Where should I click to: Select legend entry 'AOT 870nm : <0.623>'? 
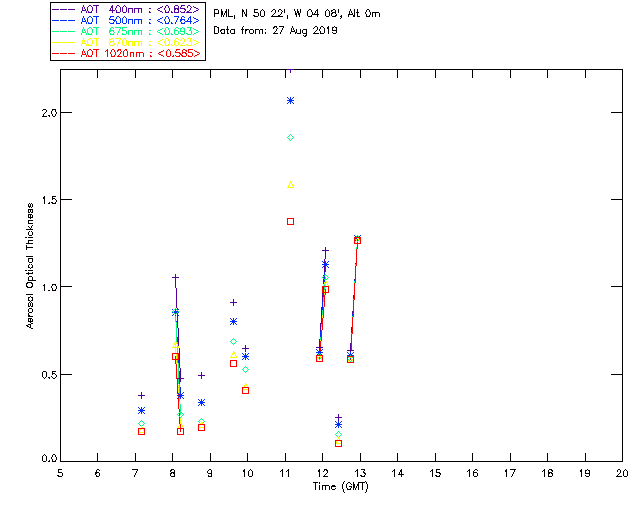pos(140,43)
